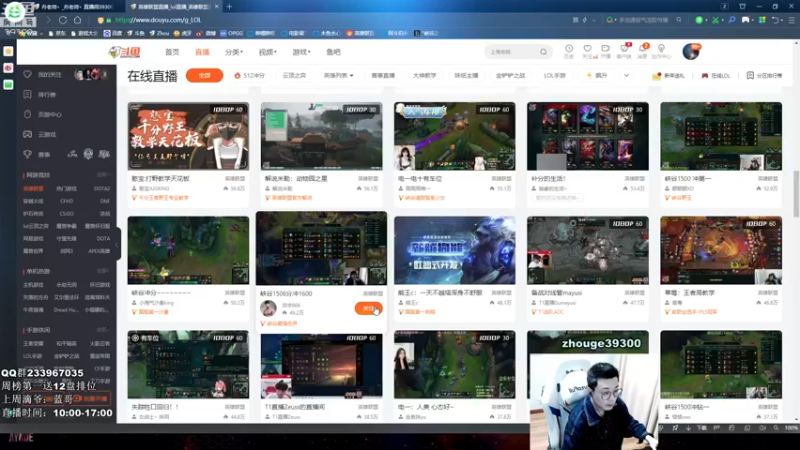Open the 消息 notifications bell icon

click(x=642, y=51)
